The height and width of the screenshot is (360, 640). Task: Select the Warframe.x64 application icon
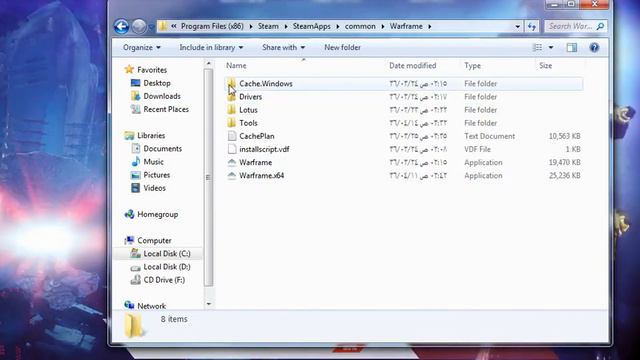point(231,176)
